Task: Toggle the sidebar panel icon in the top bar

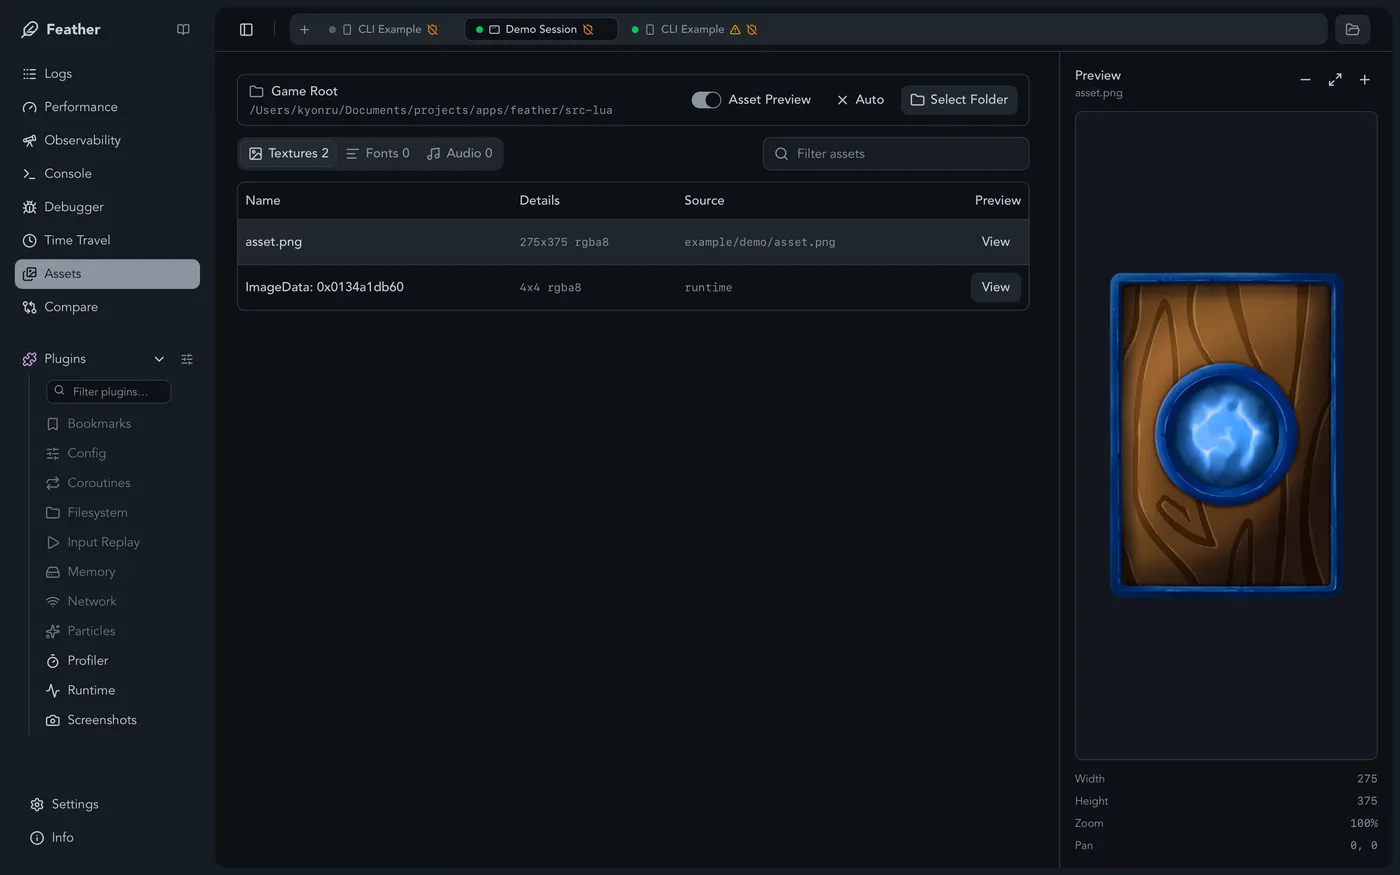Action: (246, 29)
